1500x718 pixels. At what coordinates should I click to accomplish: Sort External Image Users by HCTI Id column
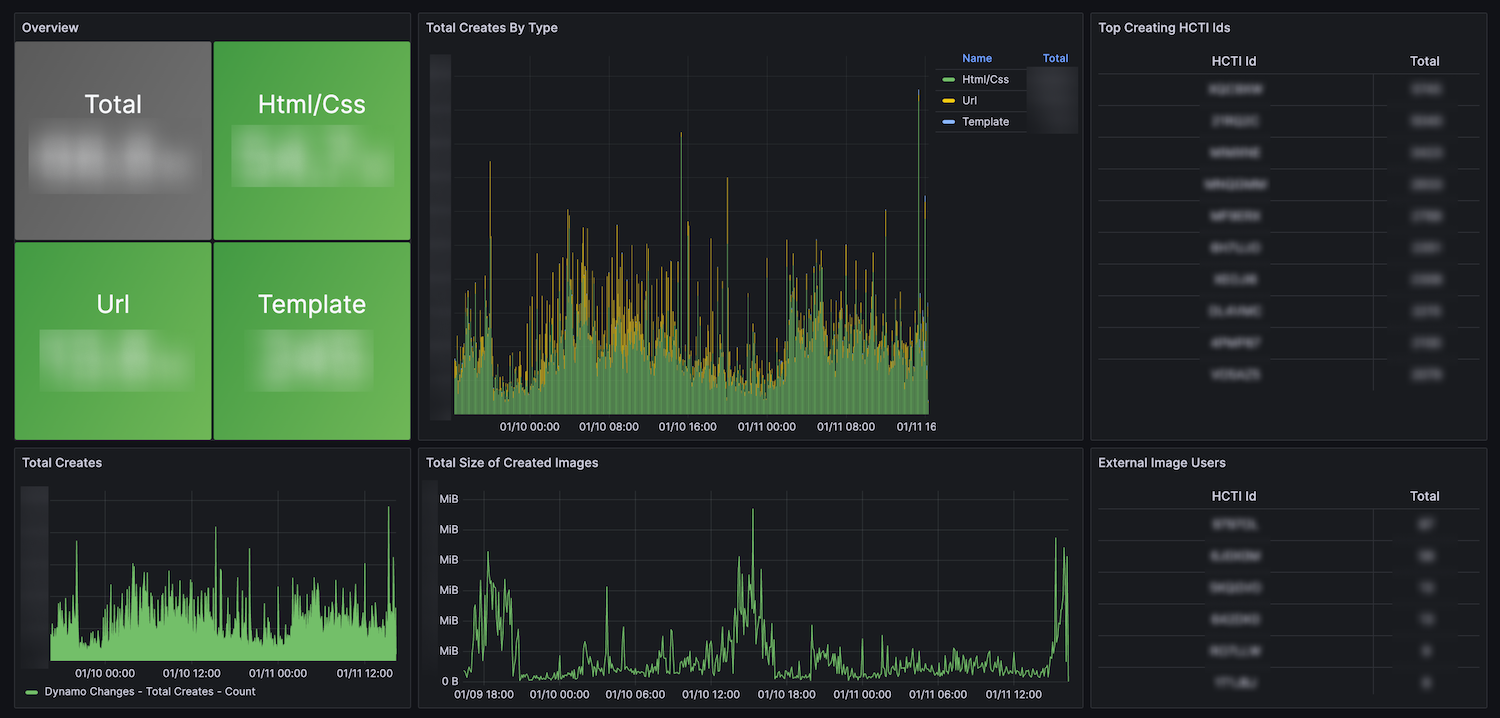[1233, 496]
